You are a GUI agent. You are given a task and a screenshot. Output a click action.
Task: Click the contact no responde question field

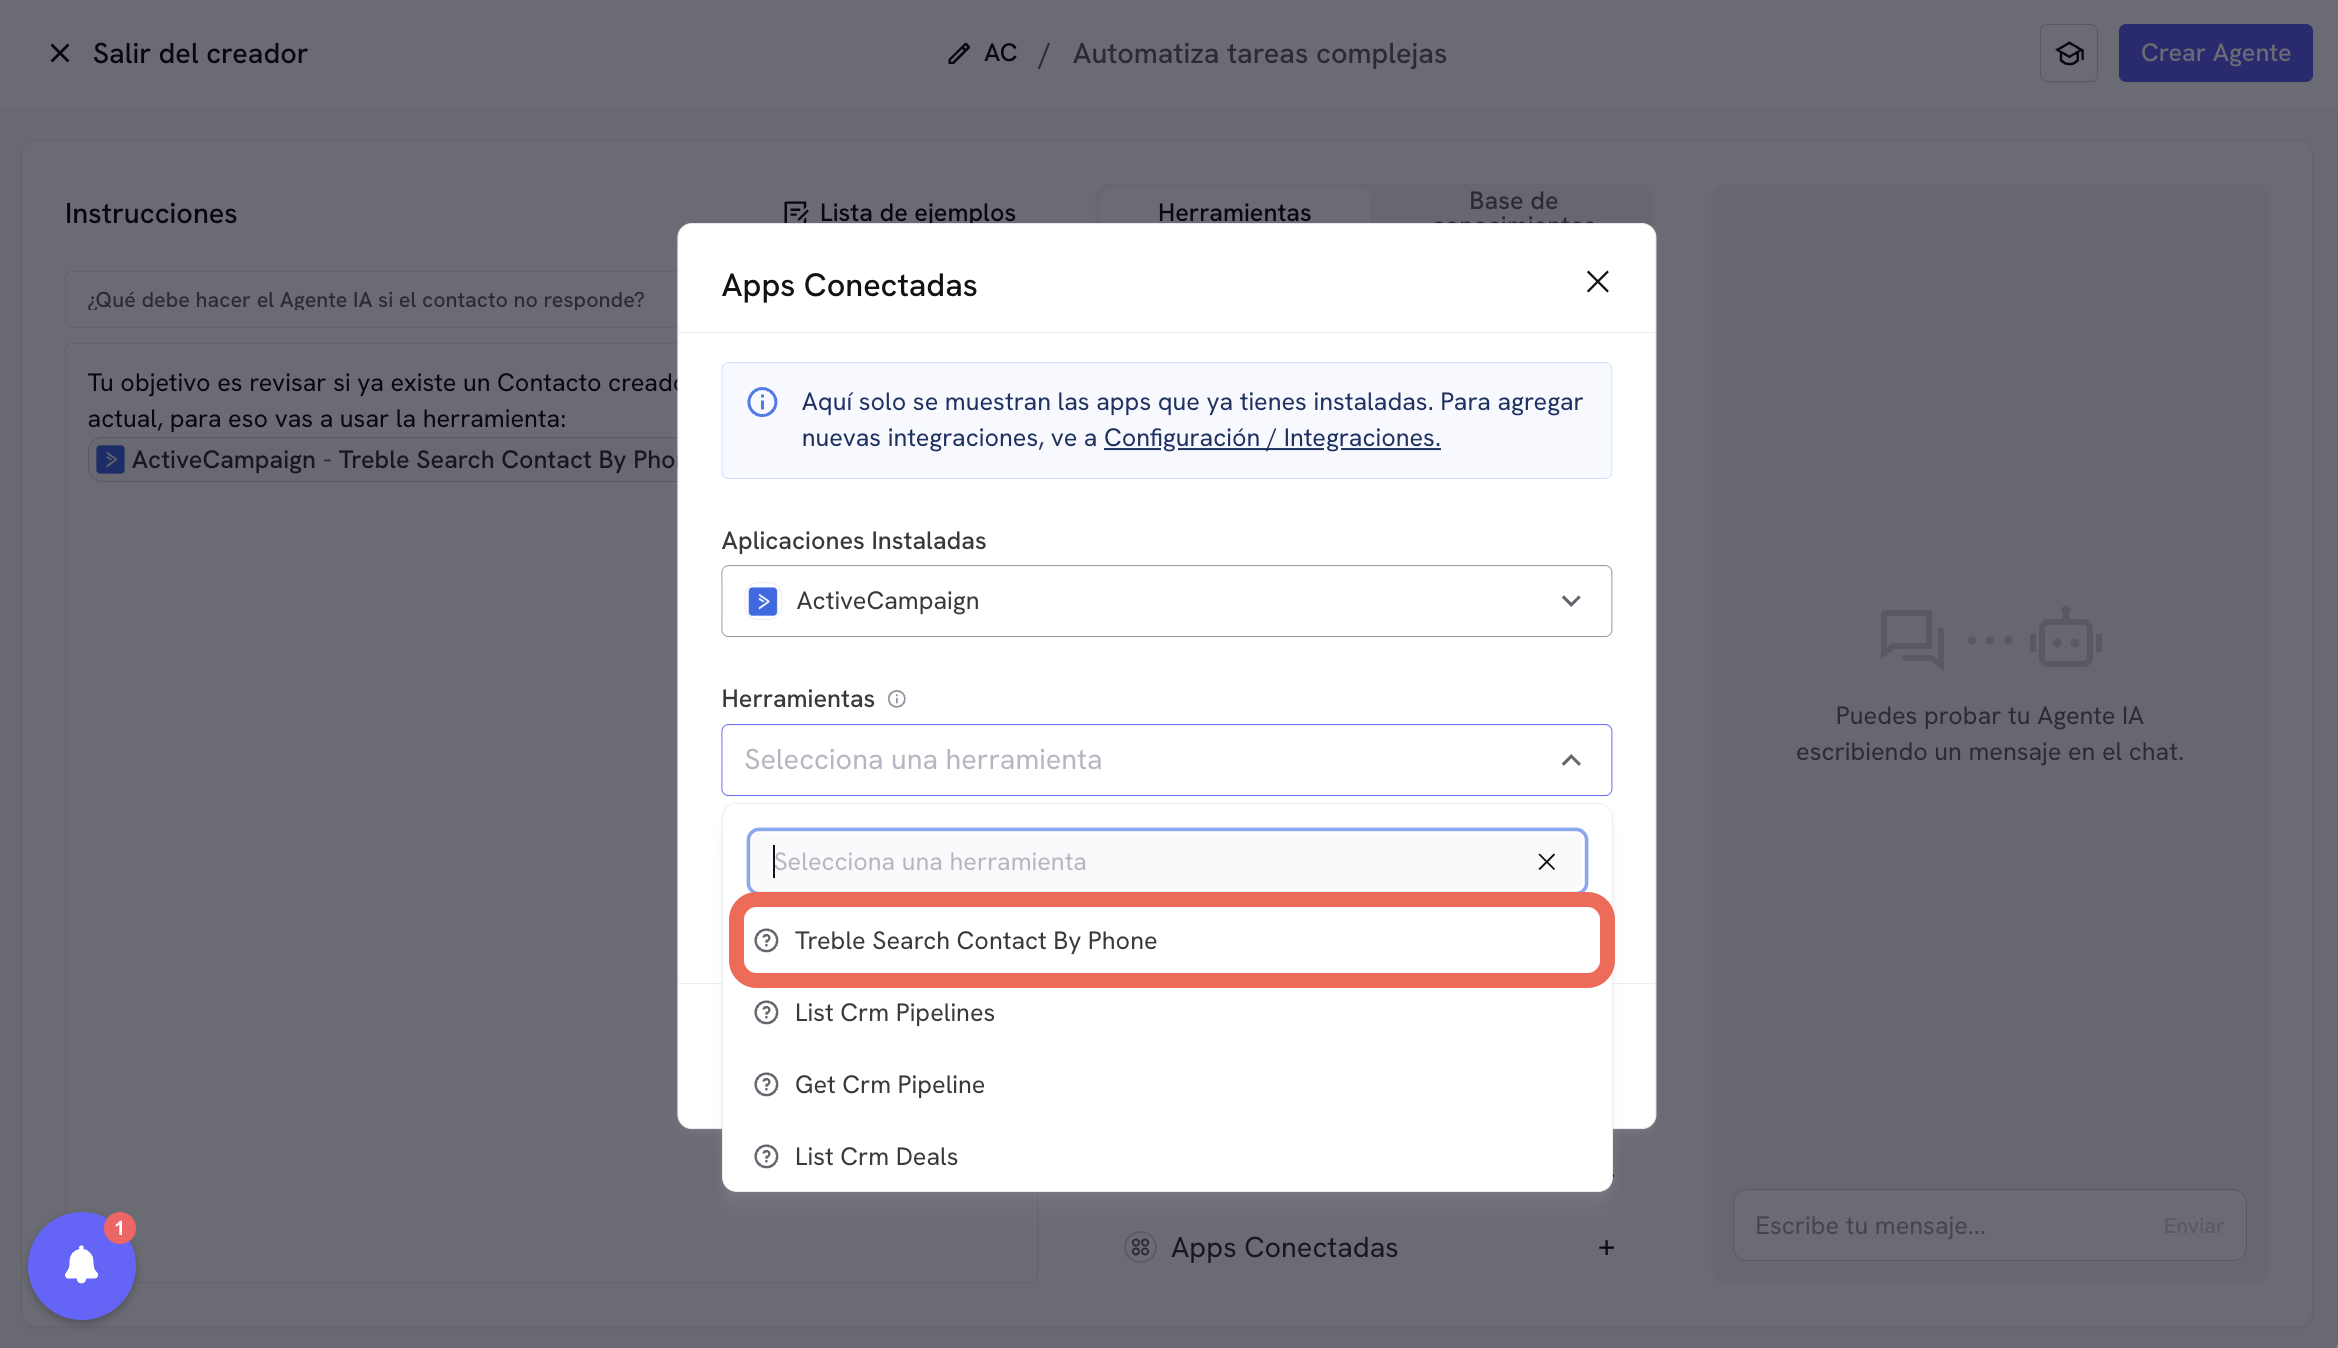372,300
